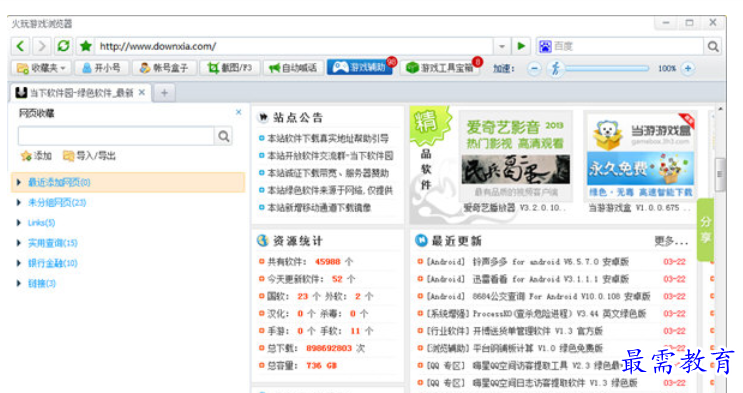Go back with the green back arrow

tap(20, 46)
